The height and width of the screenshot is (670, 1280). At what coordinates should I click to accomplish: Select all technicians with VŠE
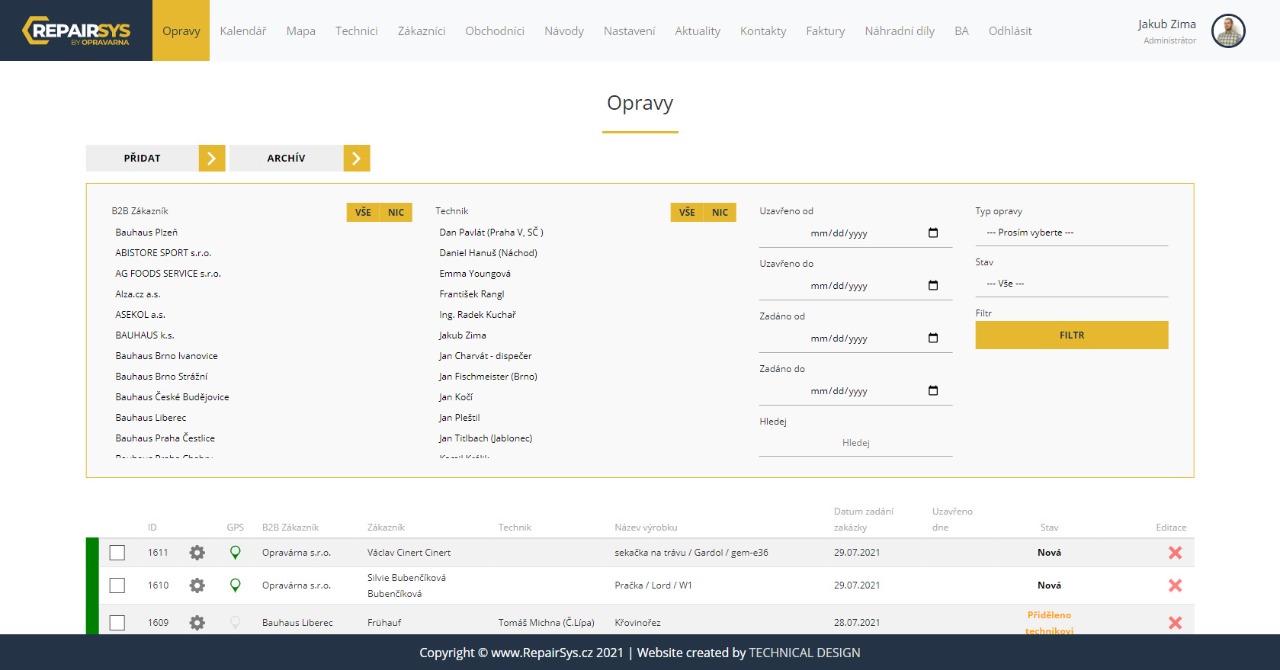coord(687,212)
